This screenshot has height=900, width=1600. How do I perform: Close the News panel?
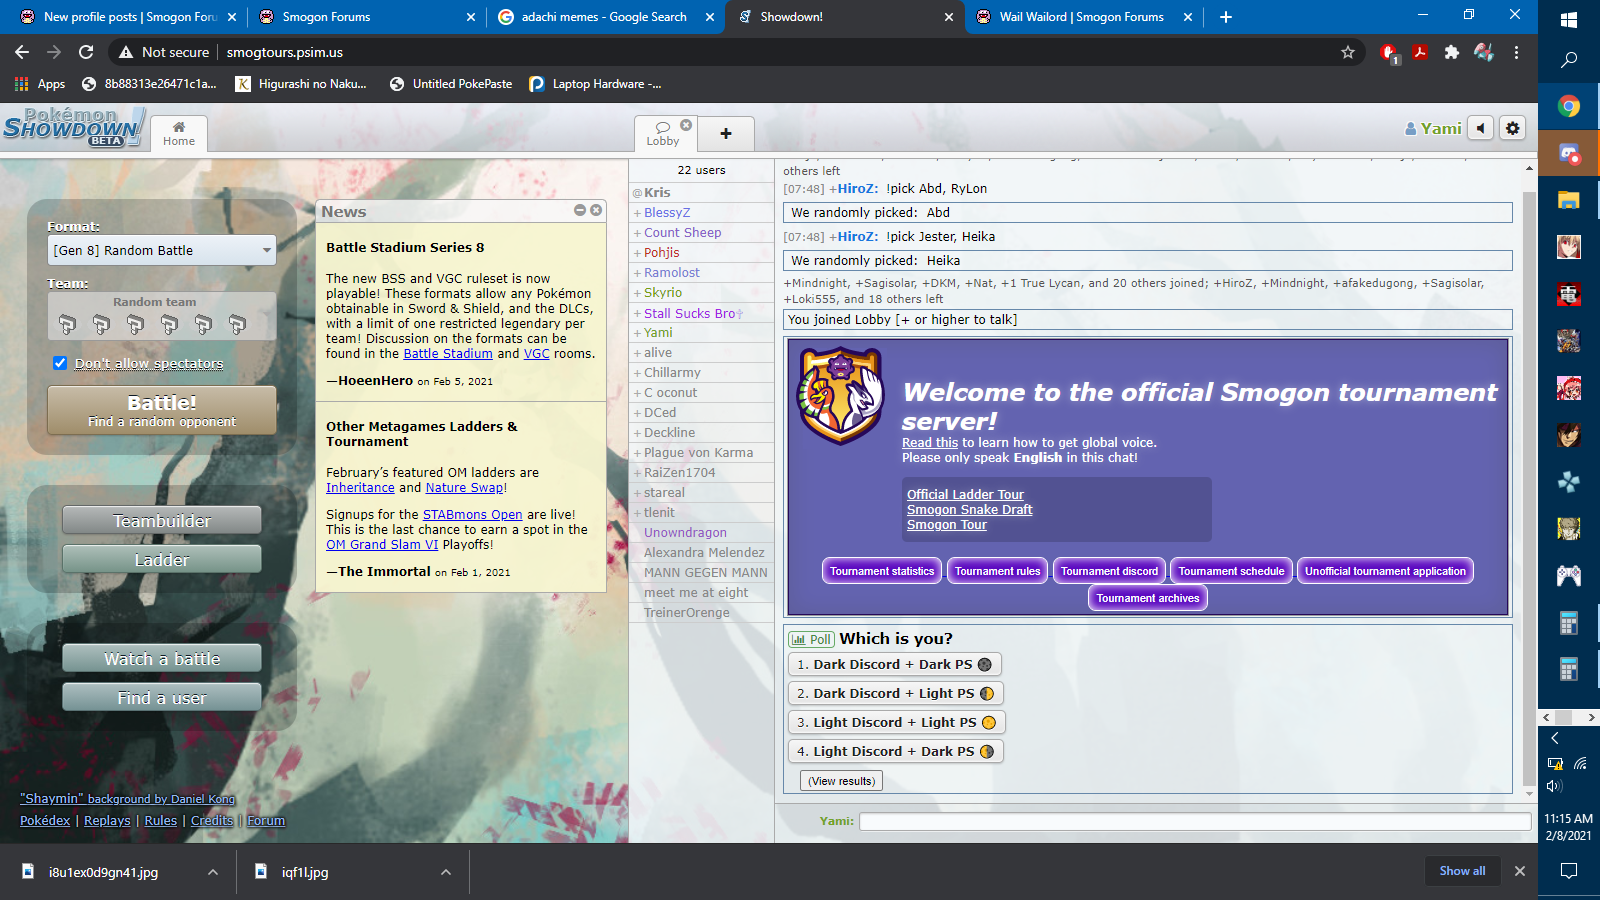(x=596, y=210)
